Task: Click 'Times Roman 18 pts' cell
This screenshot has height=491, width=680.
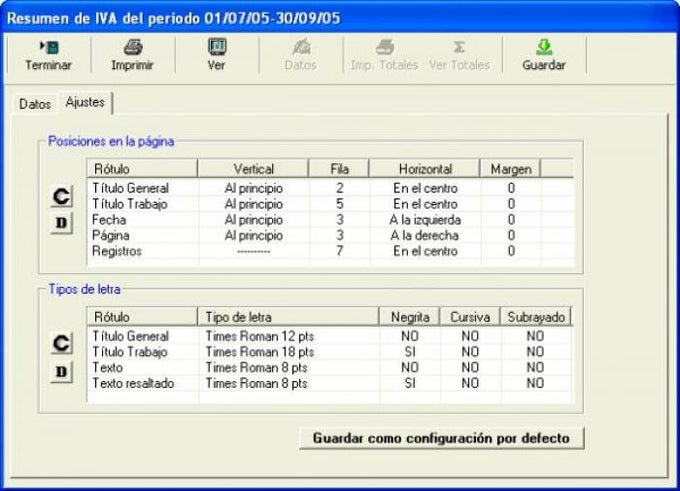Action: coord(259,352)
